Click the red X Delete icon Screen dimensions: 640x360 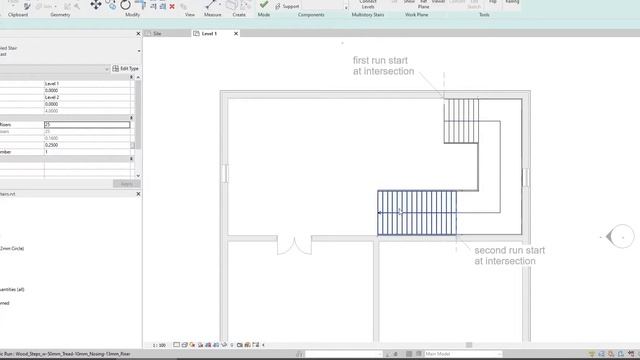[x=172, y=7]
